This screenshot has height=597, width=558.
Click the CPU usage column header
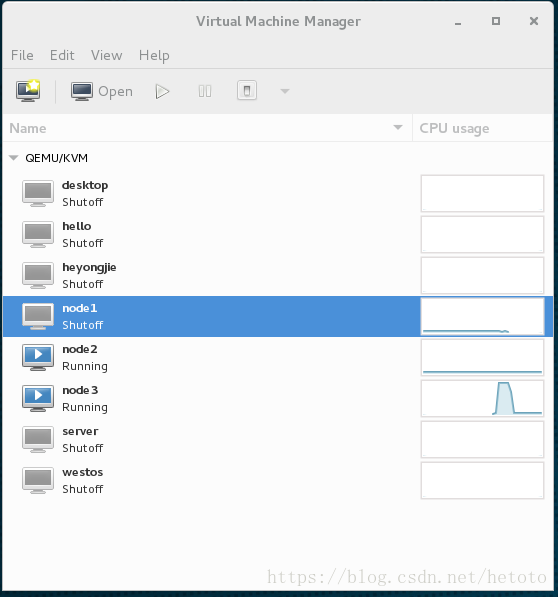483,128
